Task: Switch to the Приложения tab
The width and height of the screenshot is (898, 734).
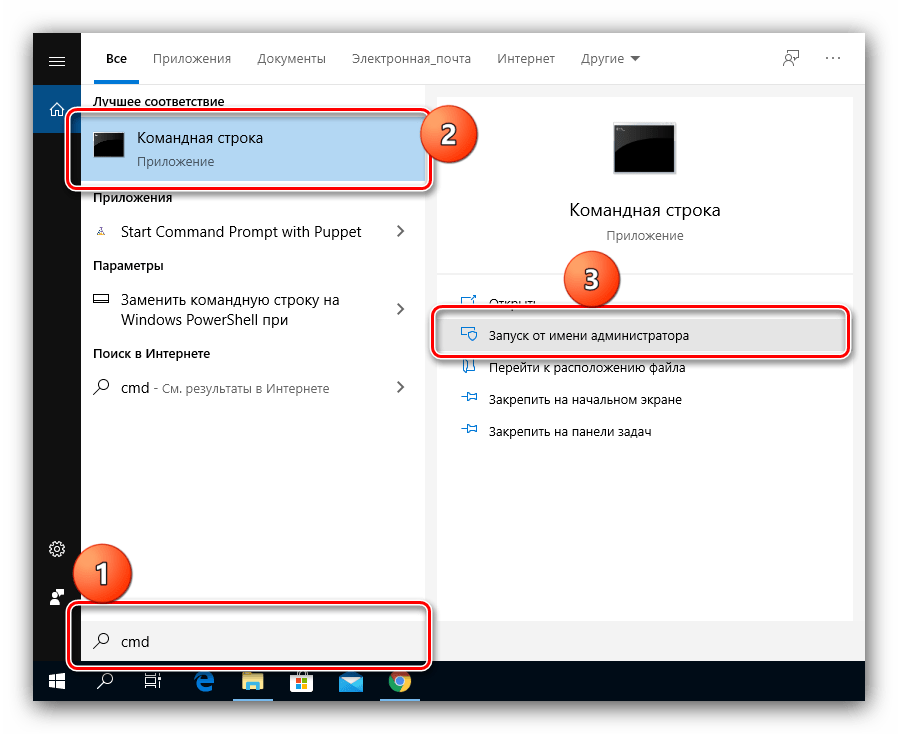Action: coord(192,59)
